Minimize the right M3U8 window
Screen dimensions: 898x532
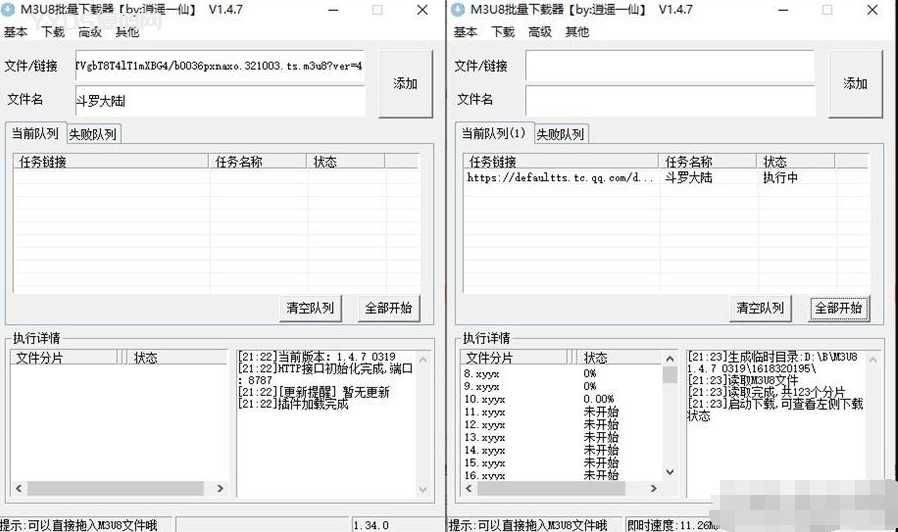point(783,10)
